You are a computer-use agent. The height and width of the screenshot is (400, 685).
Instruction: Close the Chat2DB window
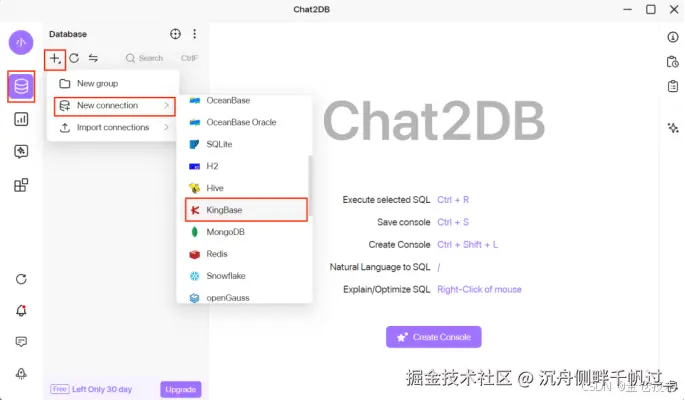coord(674,9)
